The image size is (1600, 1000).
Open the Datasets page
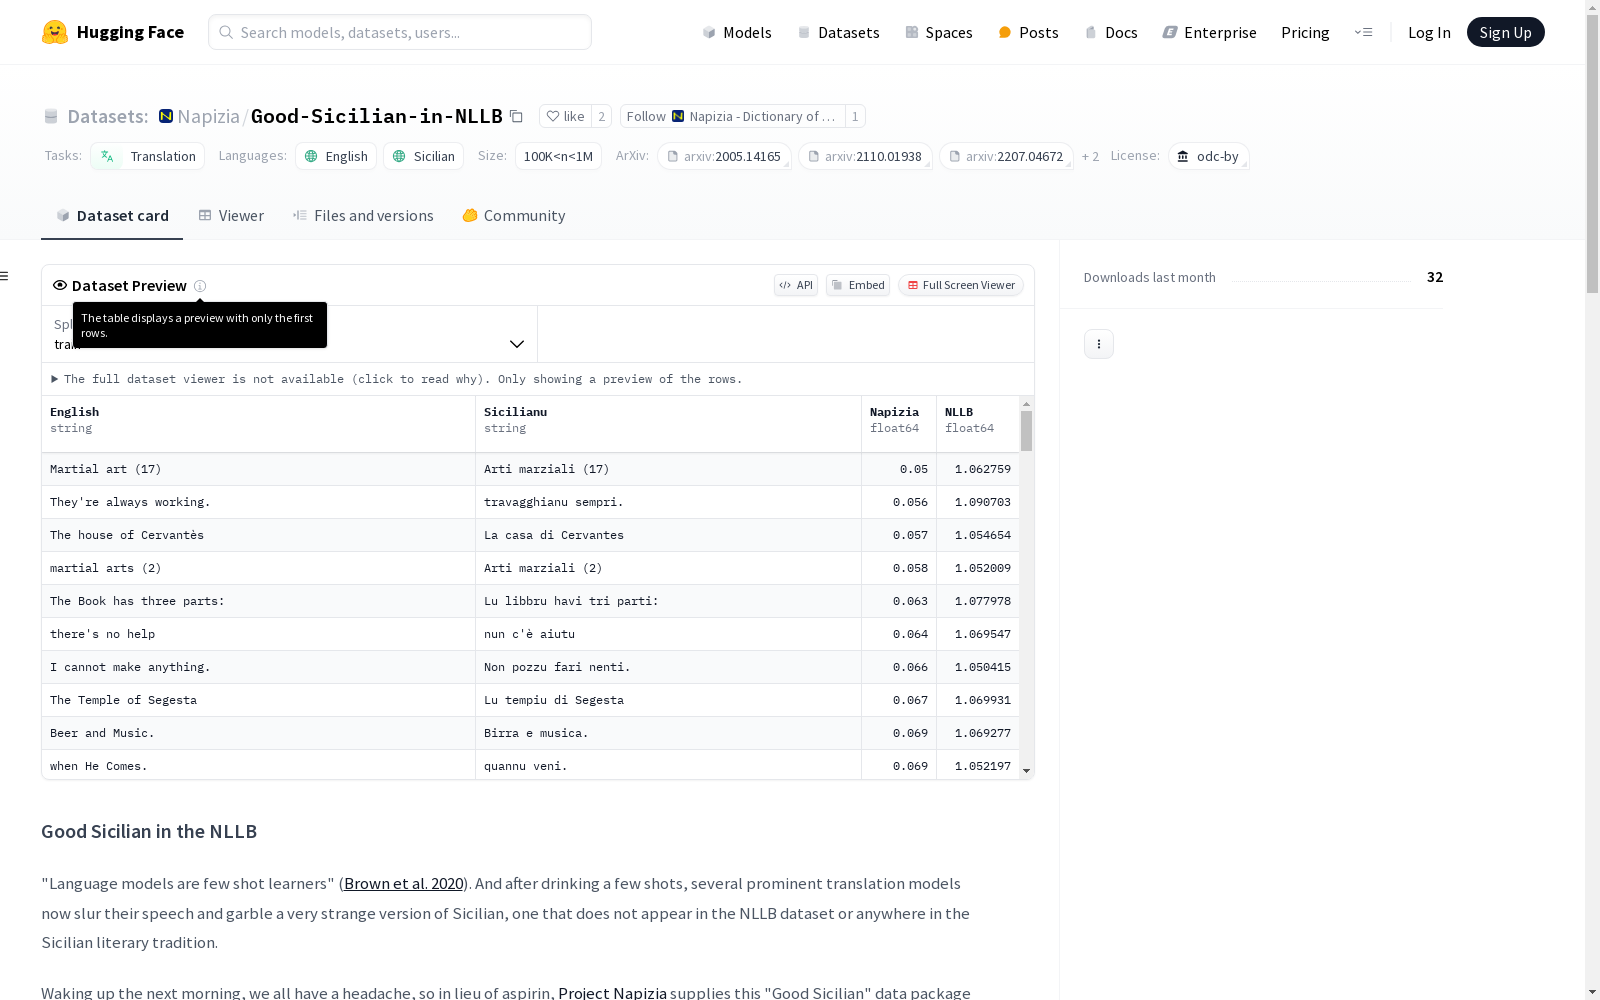[838, 32]
